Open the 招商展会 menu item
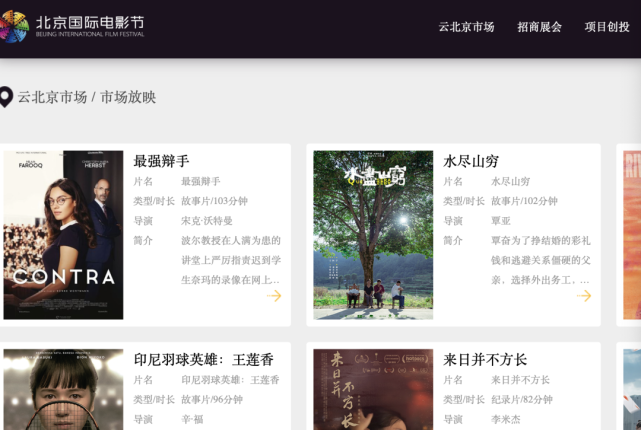 (539, 27)
